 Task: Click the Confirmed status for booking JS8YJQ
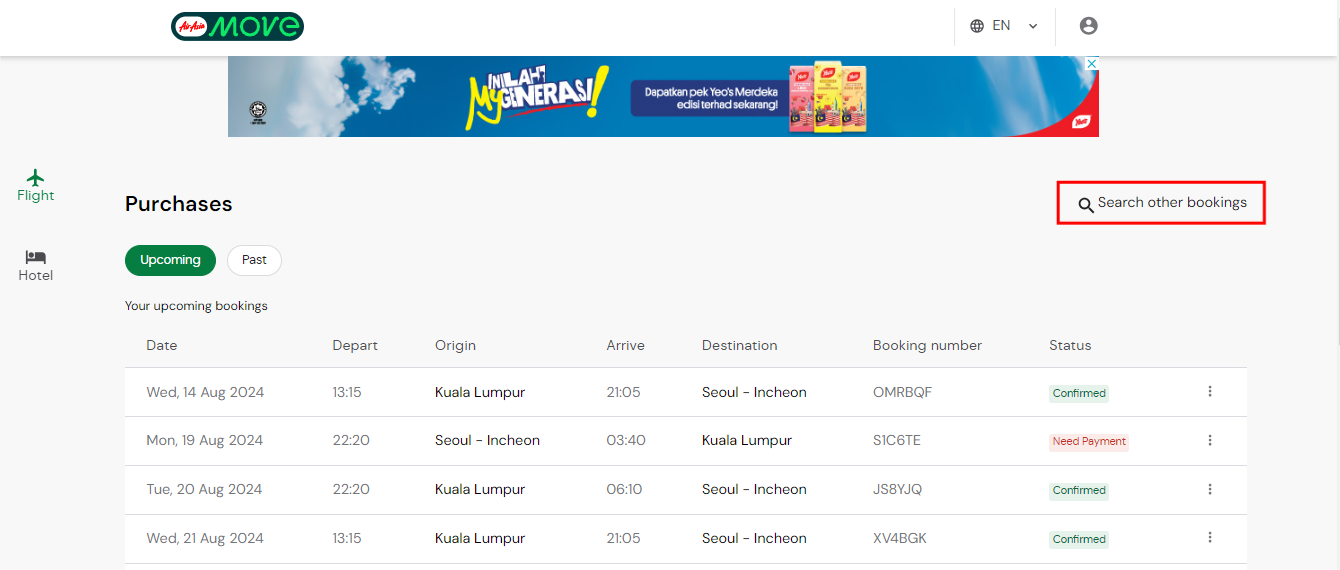1078,491
